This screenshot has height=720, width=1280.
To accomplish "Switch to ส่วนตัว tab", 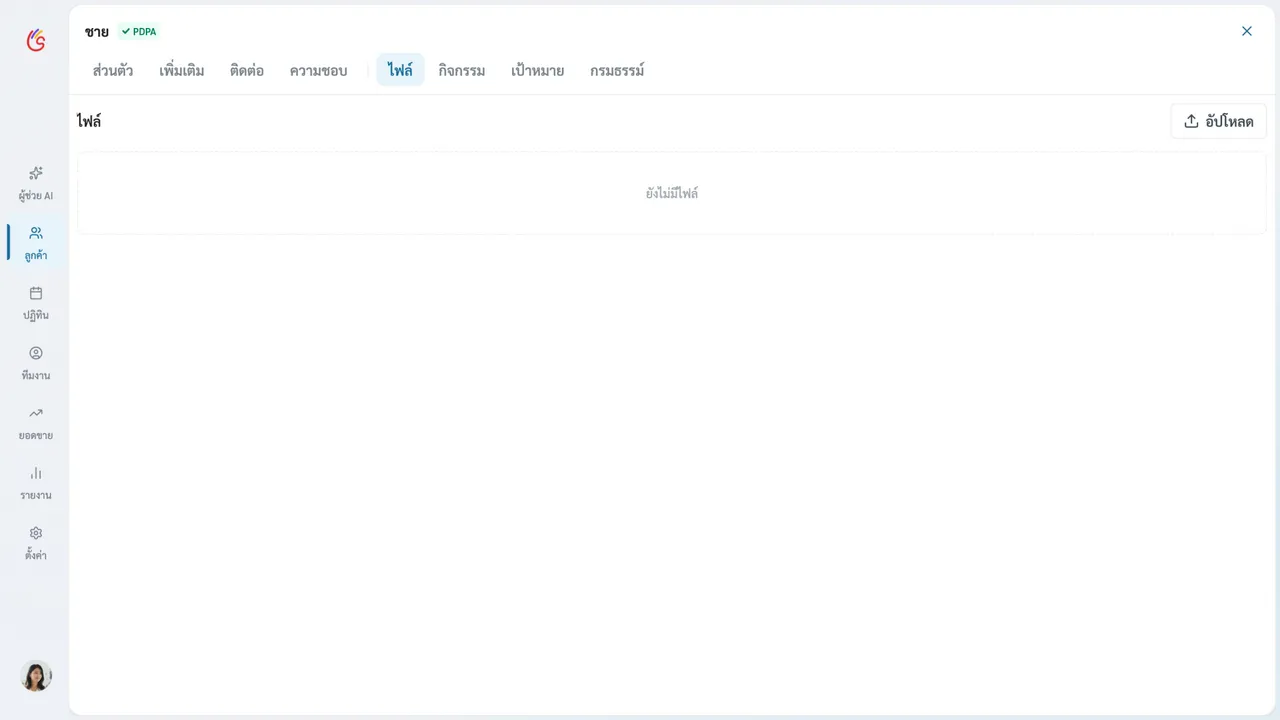I will pos(113,70).
